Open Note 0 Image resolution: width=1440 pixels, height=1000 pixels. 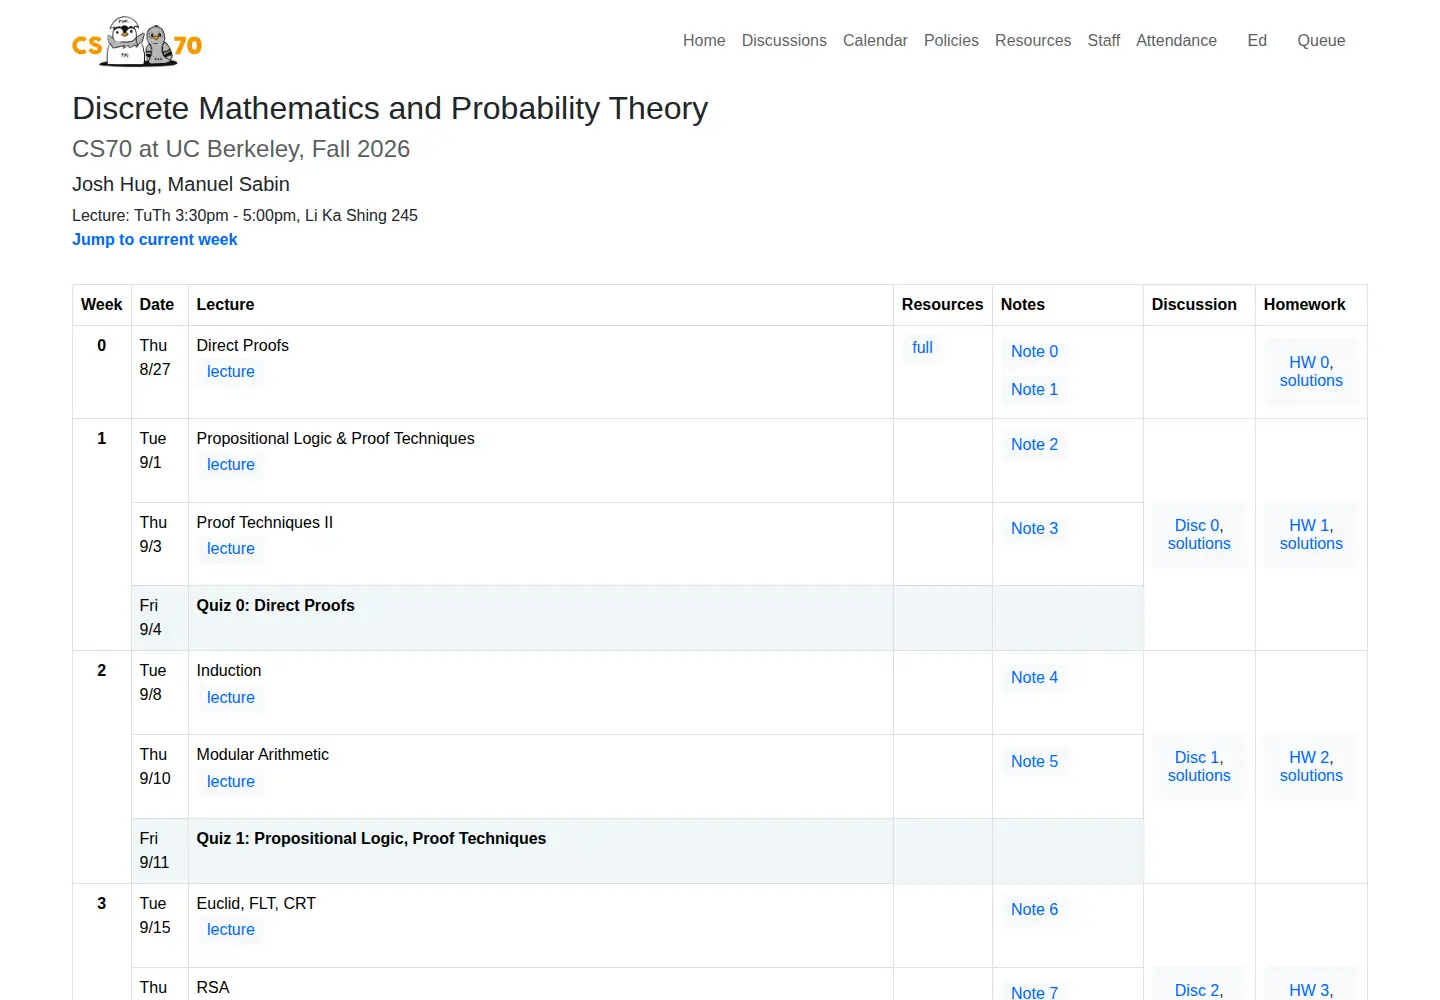[1034, 351]
